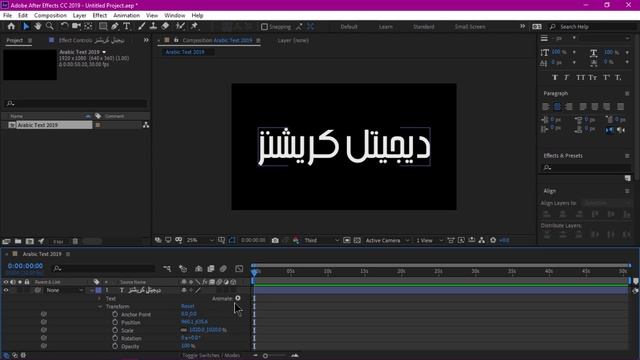Screen dimensions: 640x360
Task: Switch to the Small Screen workspace
Action: 470,27
